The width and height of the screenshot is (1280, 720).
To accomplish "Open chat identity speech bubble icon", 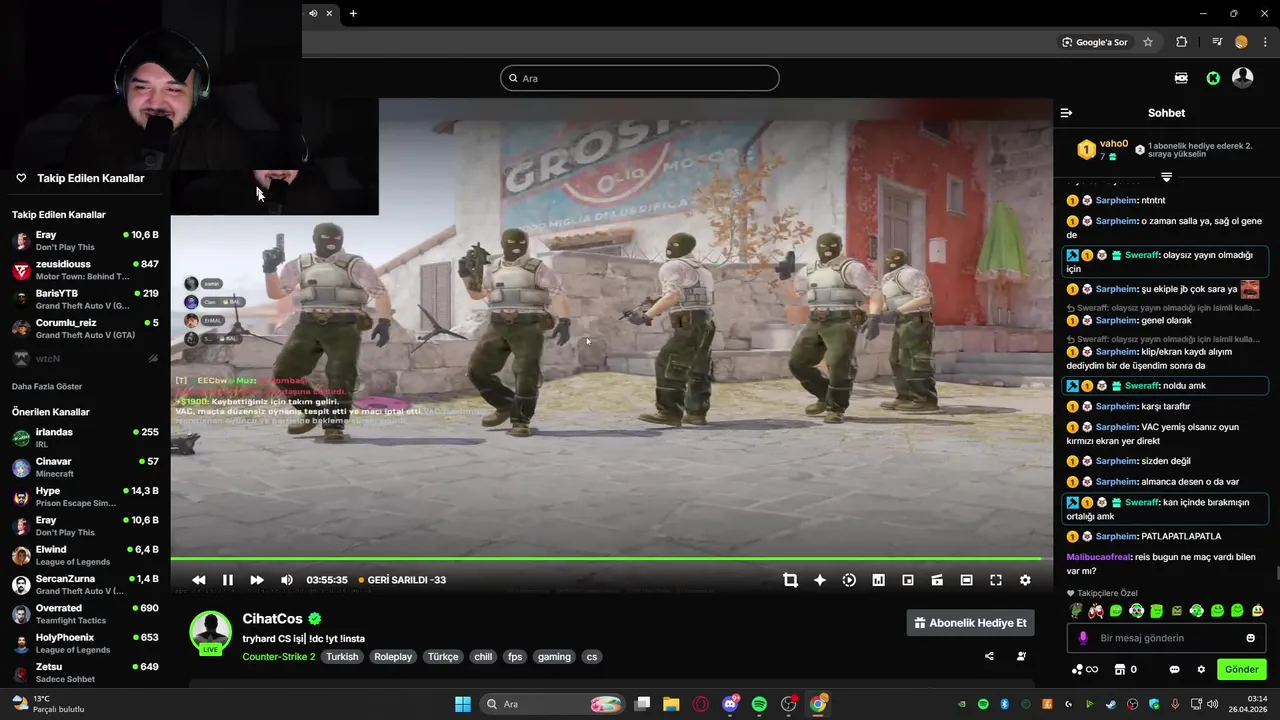I will pyautogui.click(x=1175, y=670).
